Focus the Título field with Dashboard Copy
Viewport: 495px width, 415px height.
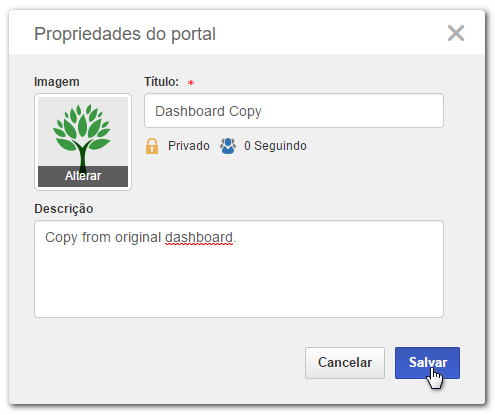pos(294,111)
